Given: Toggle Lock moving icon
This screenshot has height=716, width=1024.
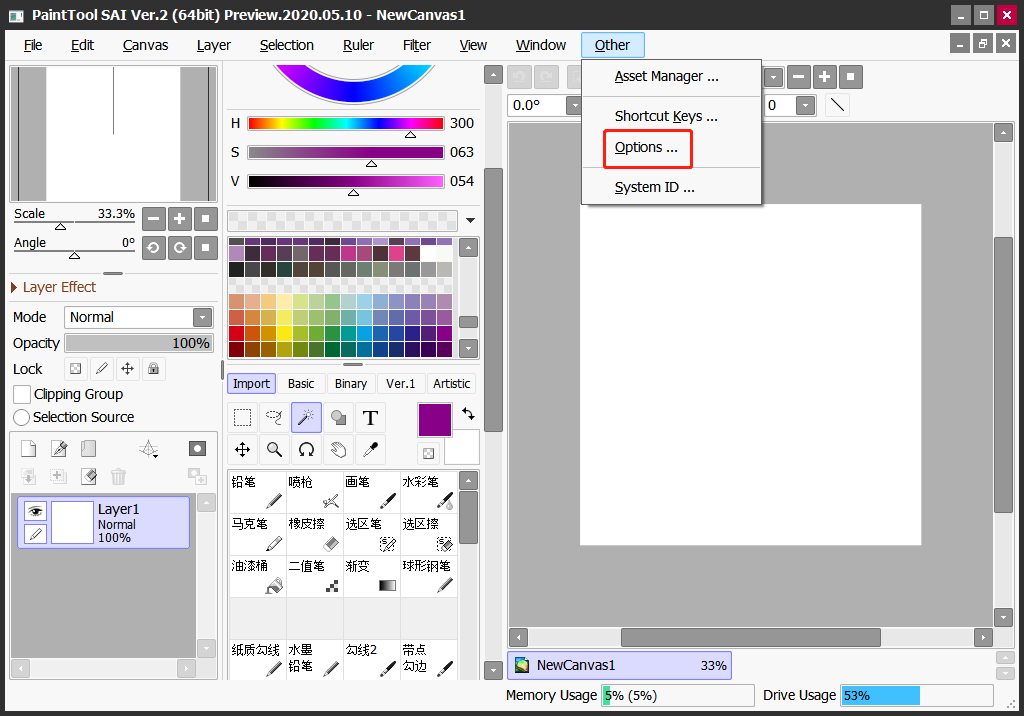Looking at the screenshot, I should [127, 368].
